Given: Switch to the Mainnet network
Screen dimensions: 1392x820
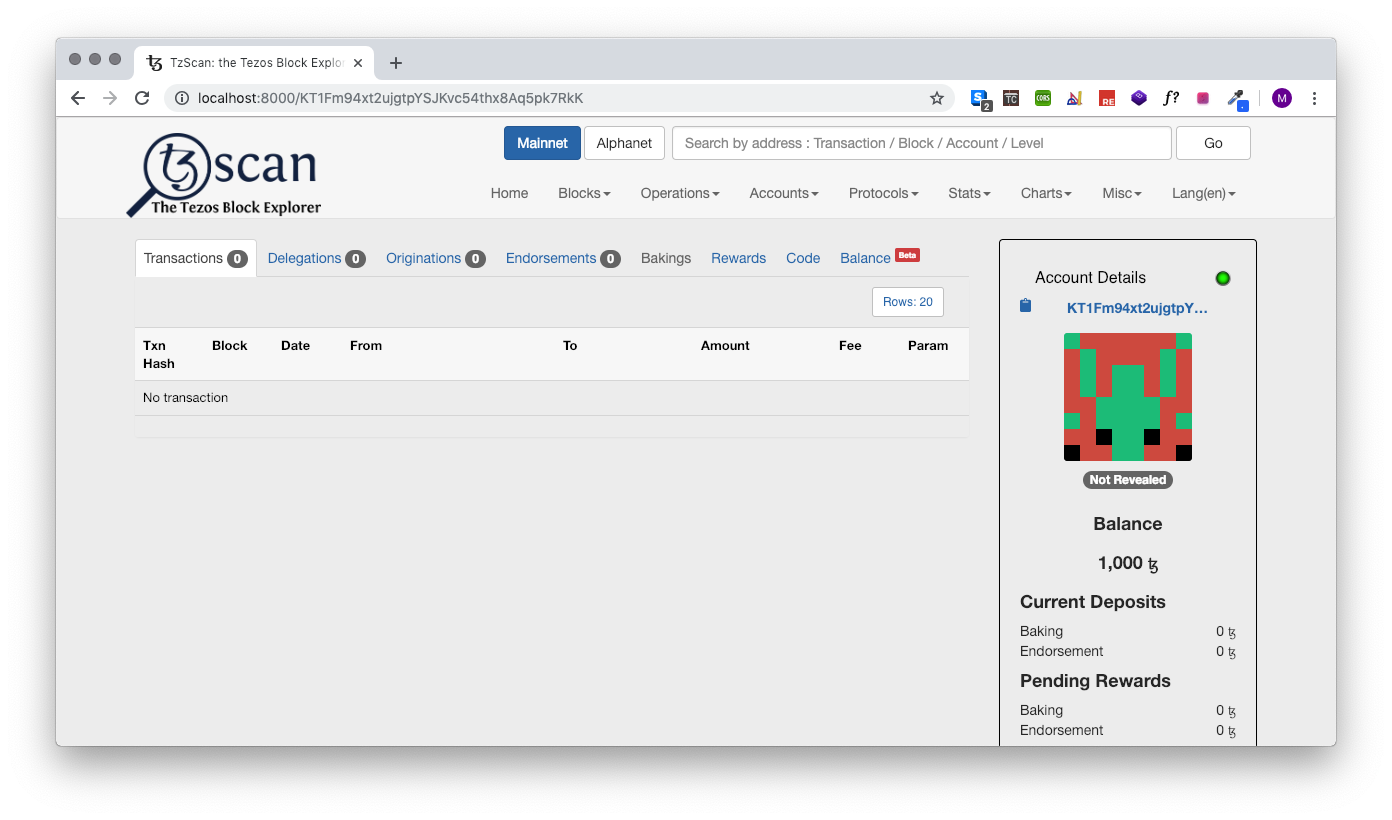Looking at the screenshot, I should 542,143.
